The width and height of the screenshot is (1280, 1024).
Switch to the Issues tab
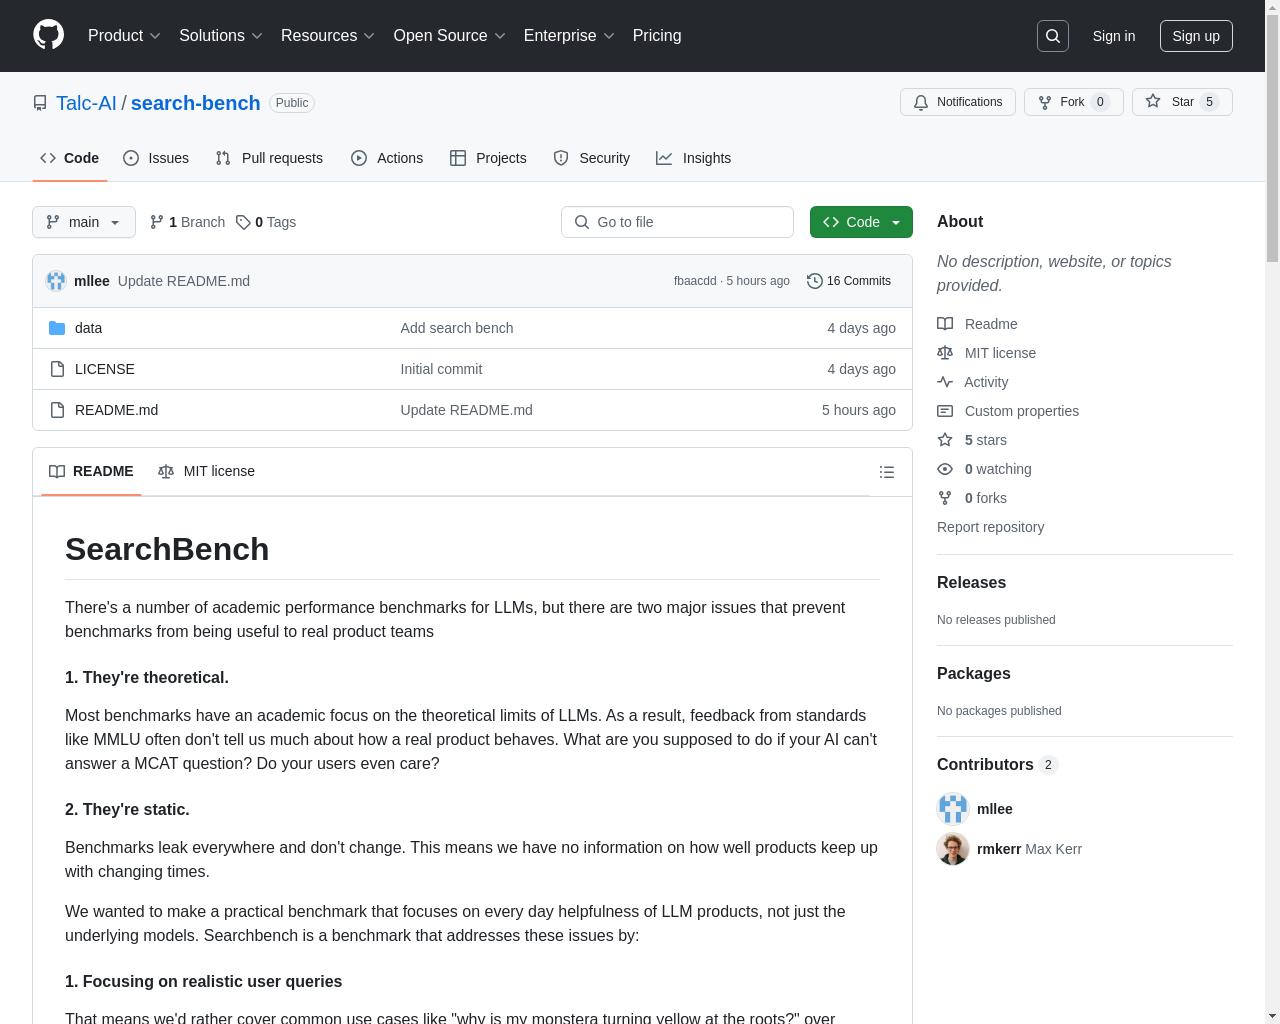click(156, 158)
